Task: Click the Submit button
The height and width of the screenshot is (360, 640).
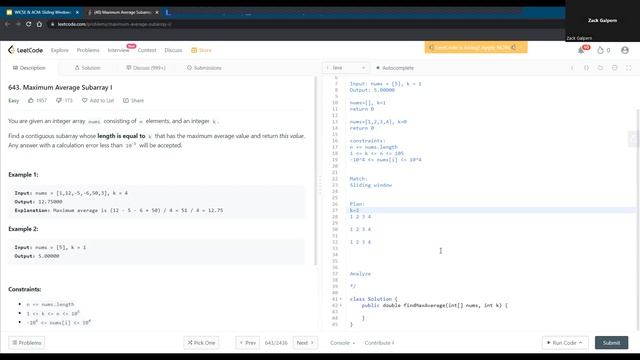Action: [x=611, y=342]
